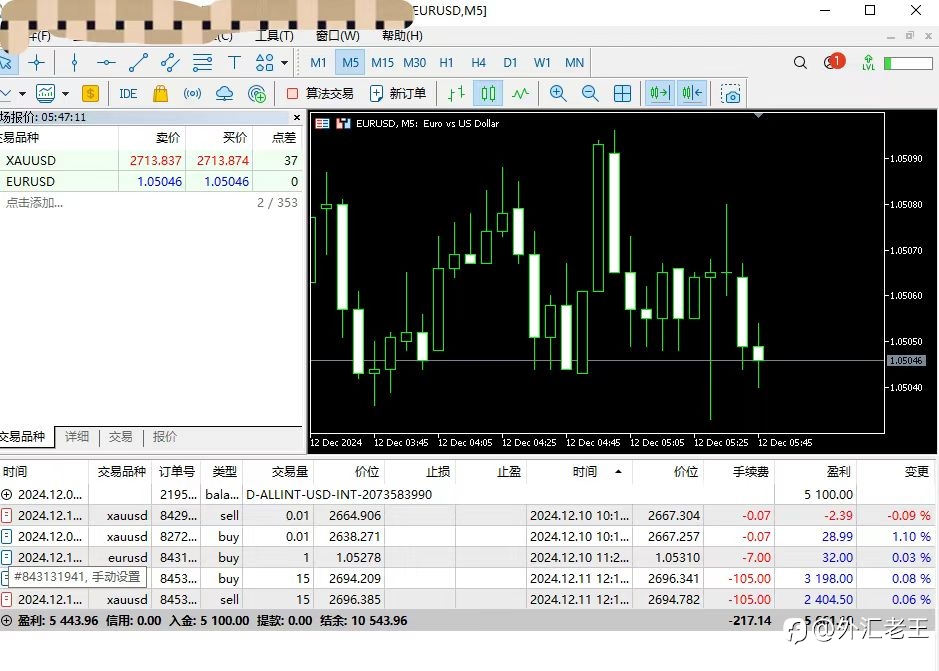Zoom in on the chart
The height and width of the screenshot is (671, 939).
click(x=558, y=93)
